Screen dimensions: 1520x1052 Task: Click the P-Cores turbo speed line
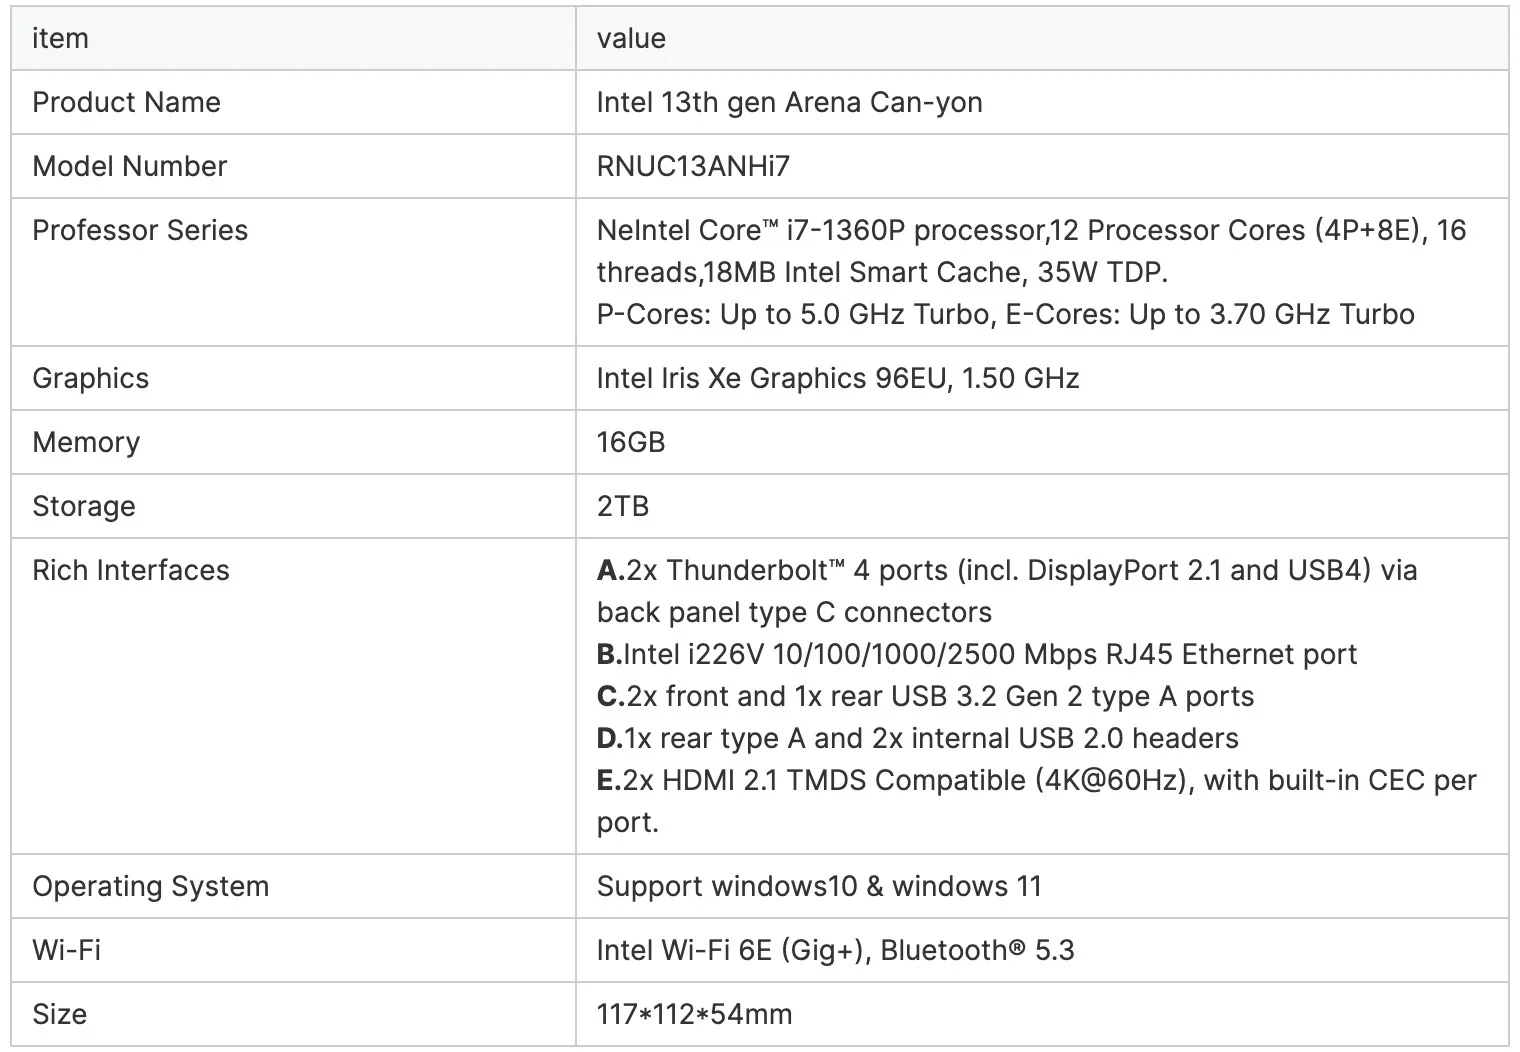pos(1005,315)
